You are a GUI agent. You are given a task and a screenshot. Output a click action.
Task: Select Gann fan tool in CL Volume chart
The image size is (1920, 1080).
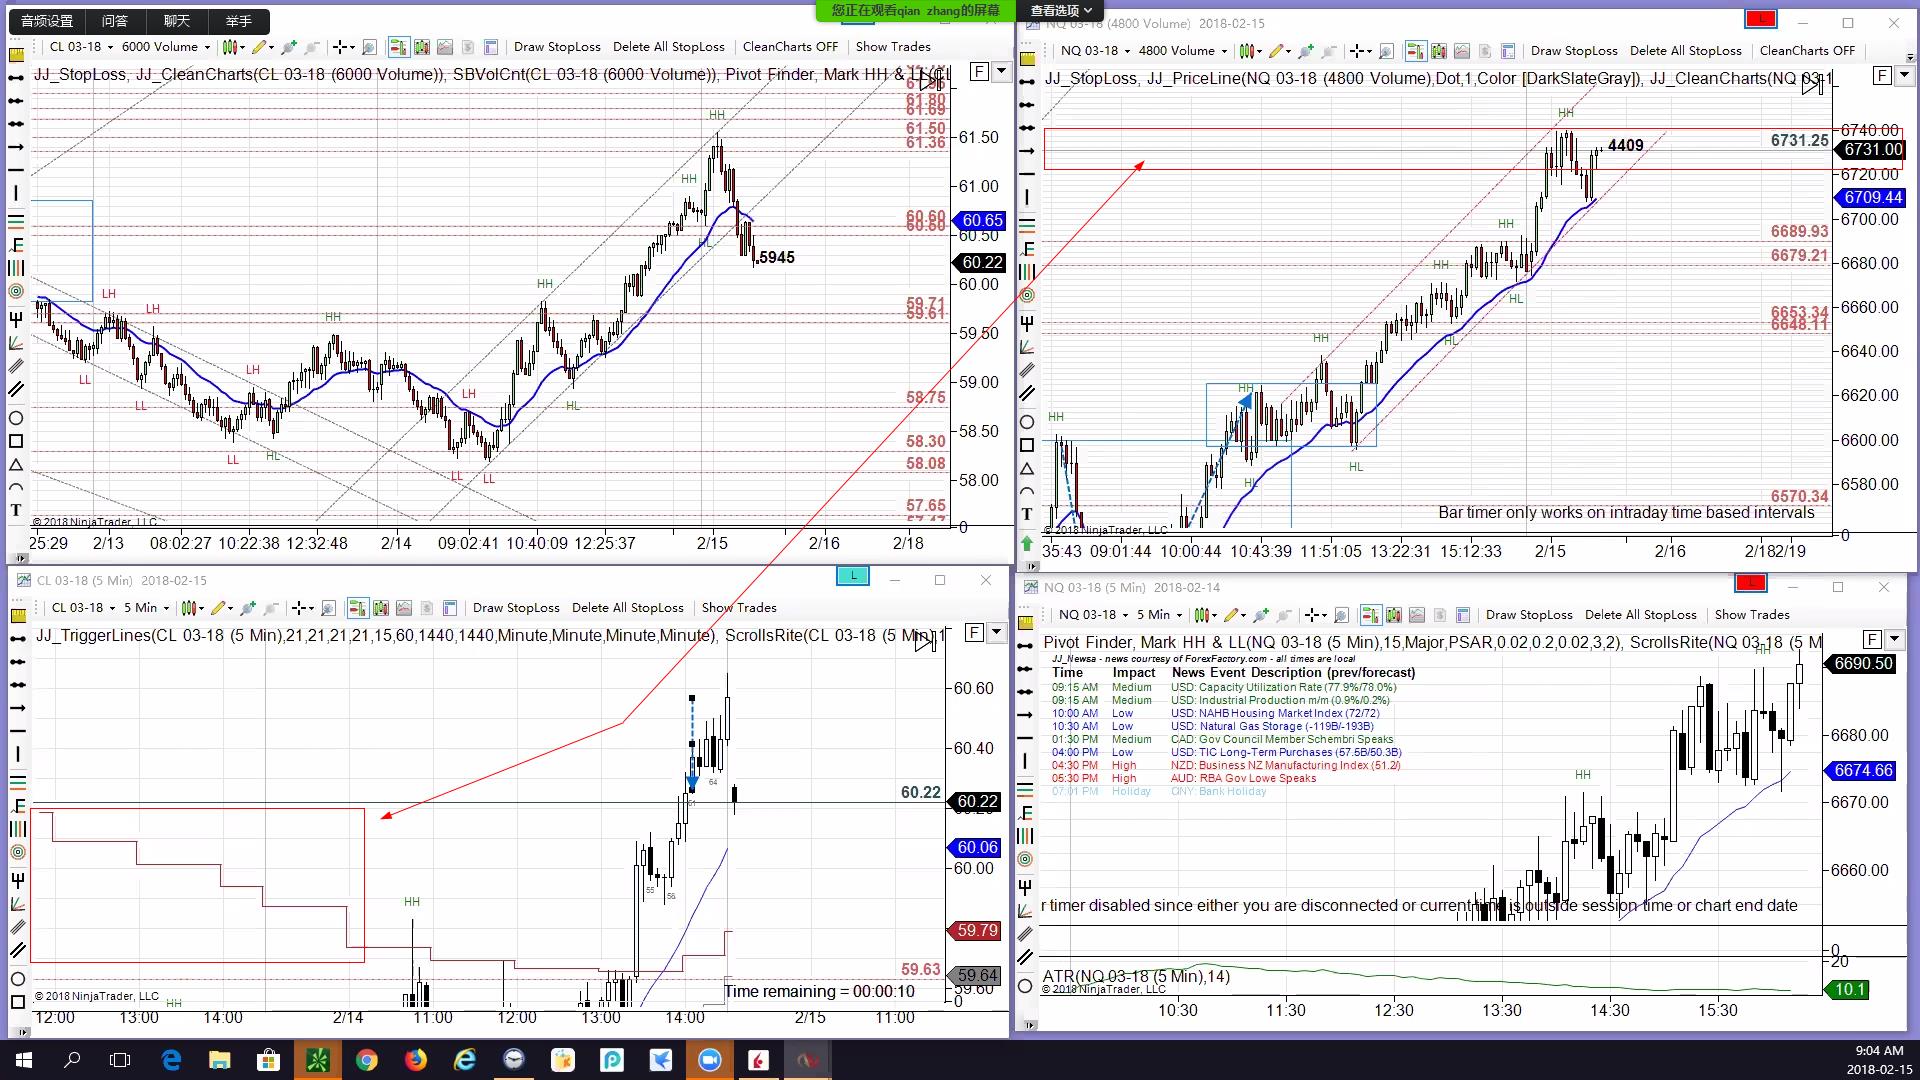tap(16, 343)
